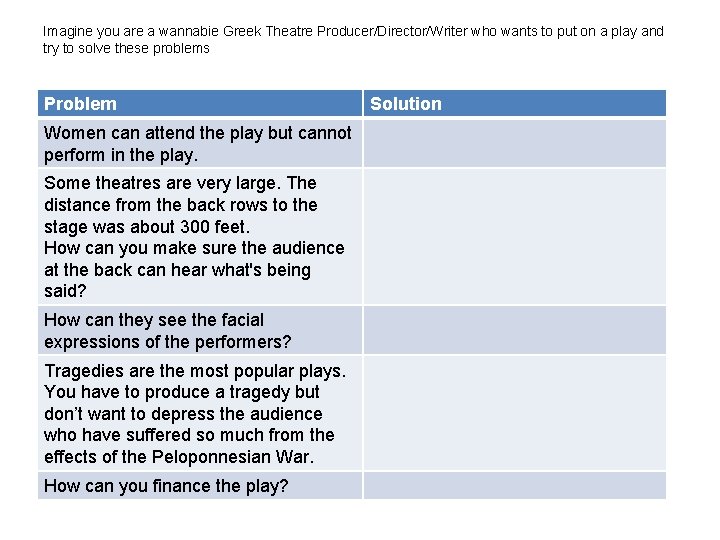
Task: Click empty Solution cell beside finance question
Action: [514, 486]
